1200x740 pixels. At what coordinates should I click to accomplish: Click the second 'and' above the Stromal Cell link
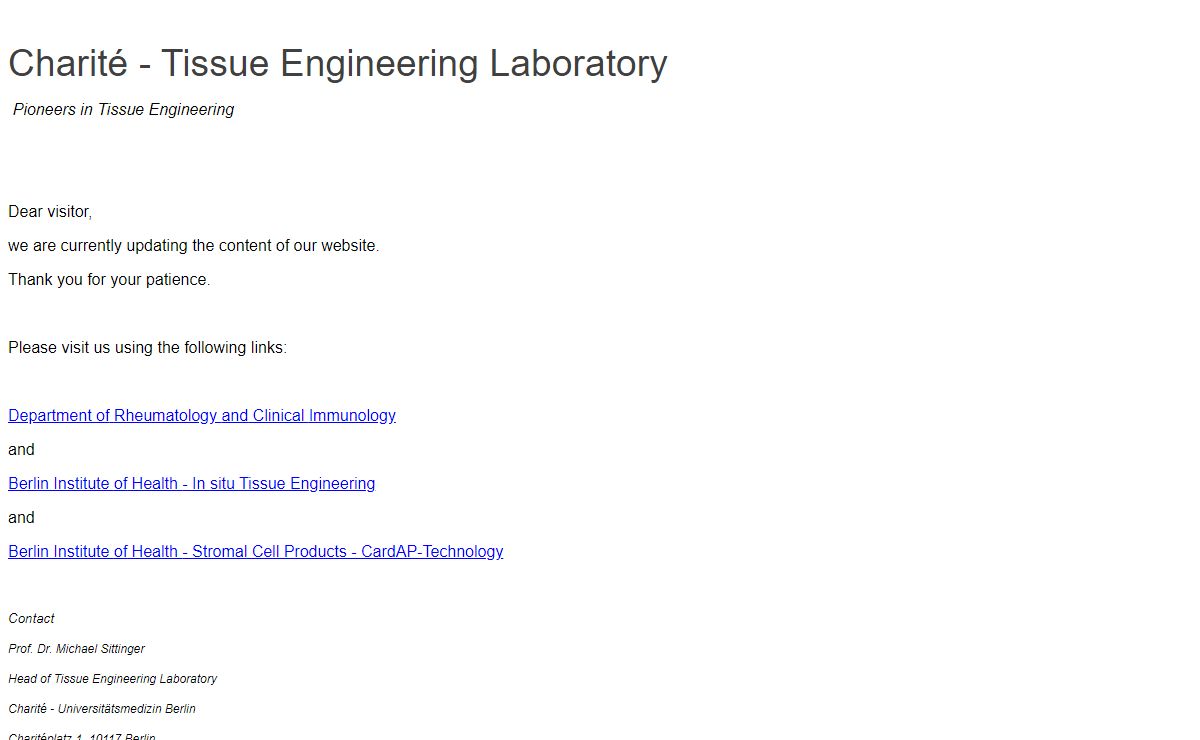21,518
